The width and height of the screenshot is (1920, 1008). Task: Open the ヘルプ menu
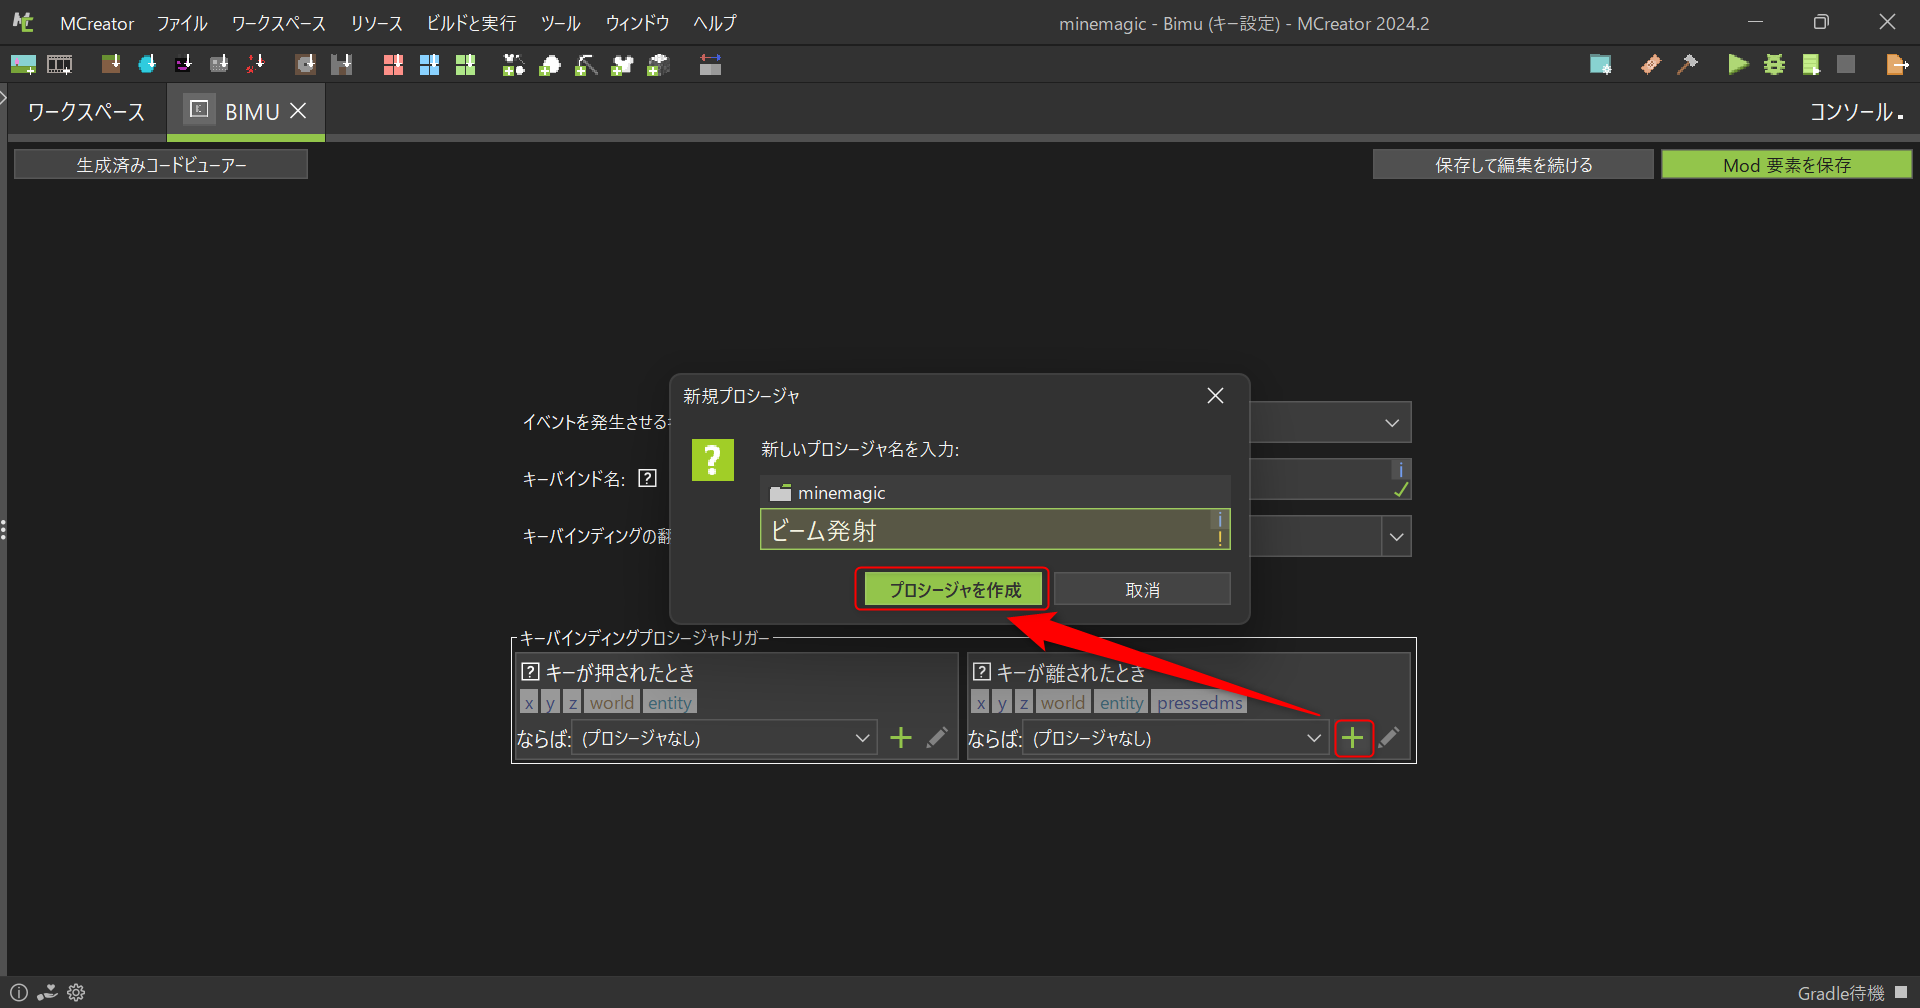point(715,23)
